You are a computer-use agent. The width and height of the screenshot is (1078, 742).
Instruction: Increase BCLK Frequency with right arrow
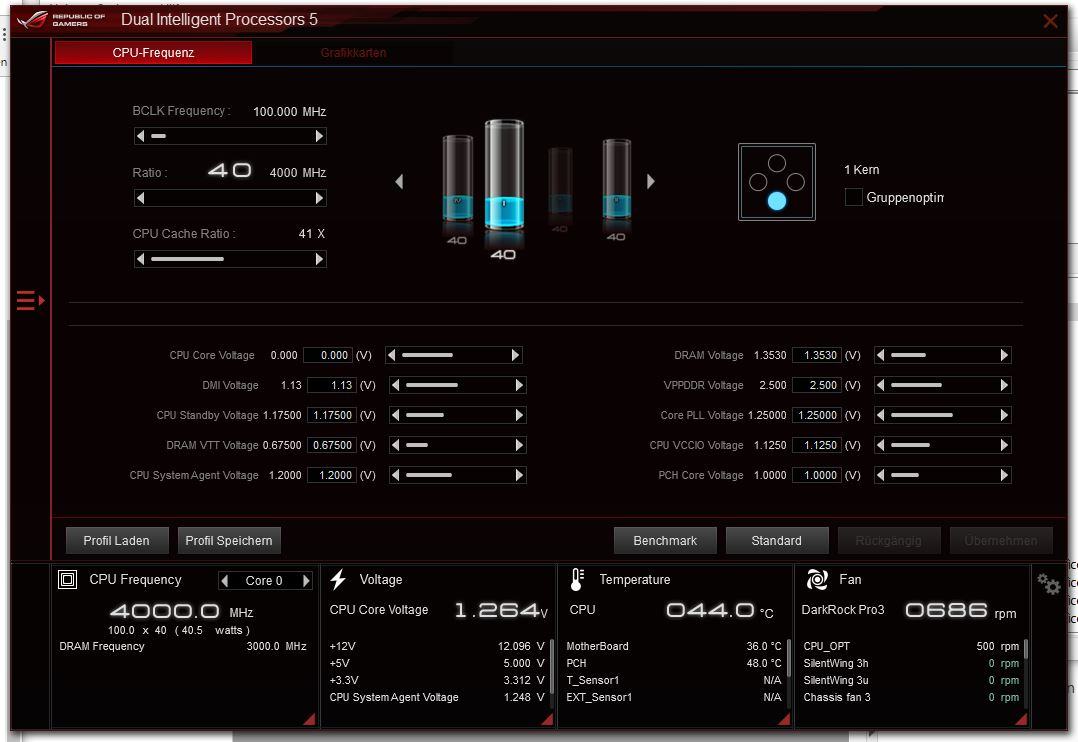[319, 136]
